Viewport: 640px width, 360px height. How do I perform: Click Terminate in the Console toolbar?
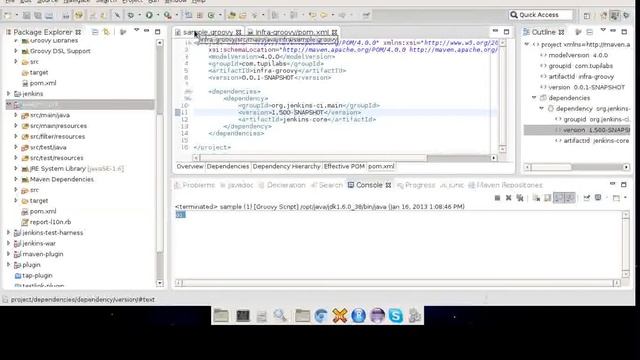(497, 198)
